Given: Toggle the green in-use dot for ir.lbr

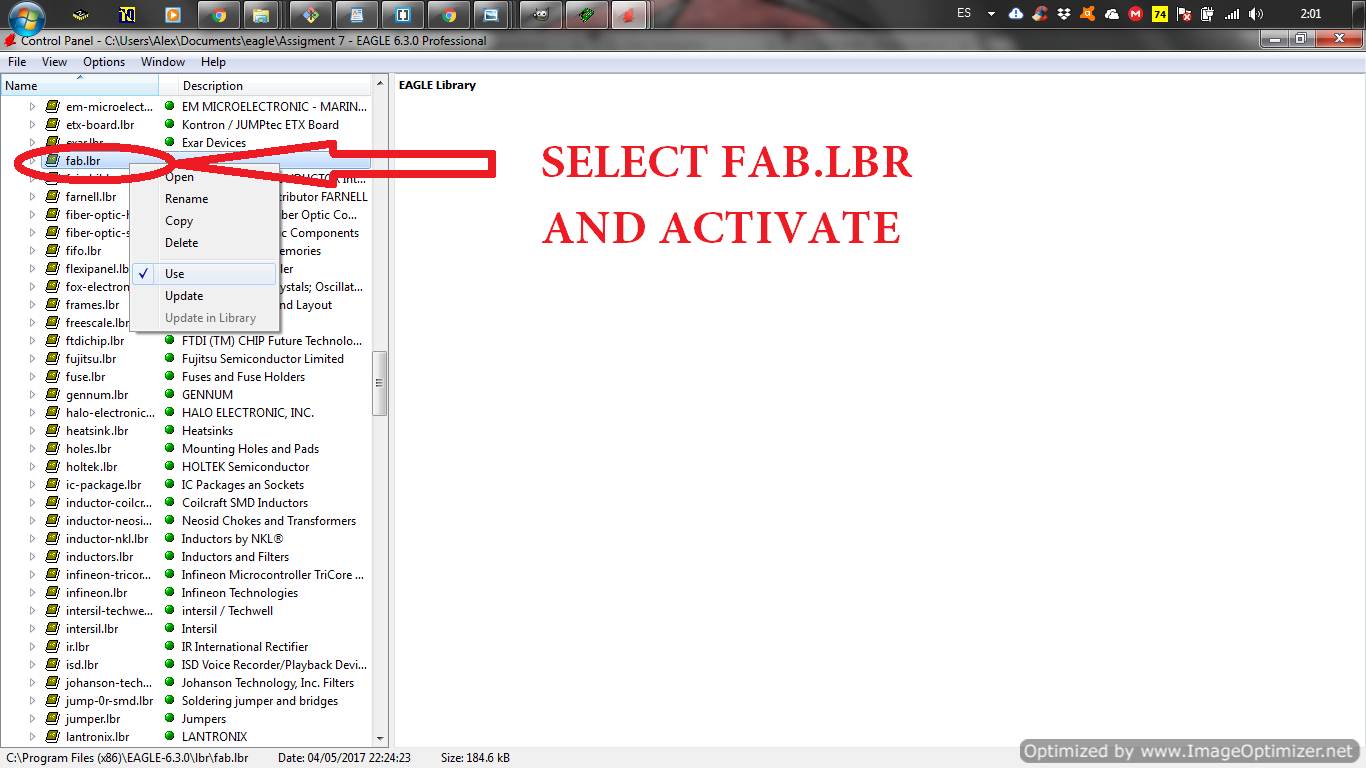Looking at the screenshot, I should pos(170,646).
